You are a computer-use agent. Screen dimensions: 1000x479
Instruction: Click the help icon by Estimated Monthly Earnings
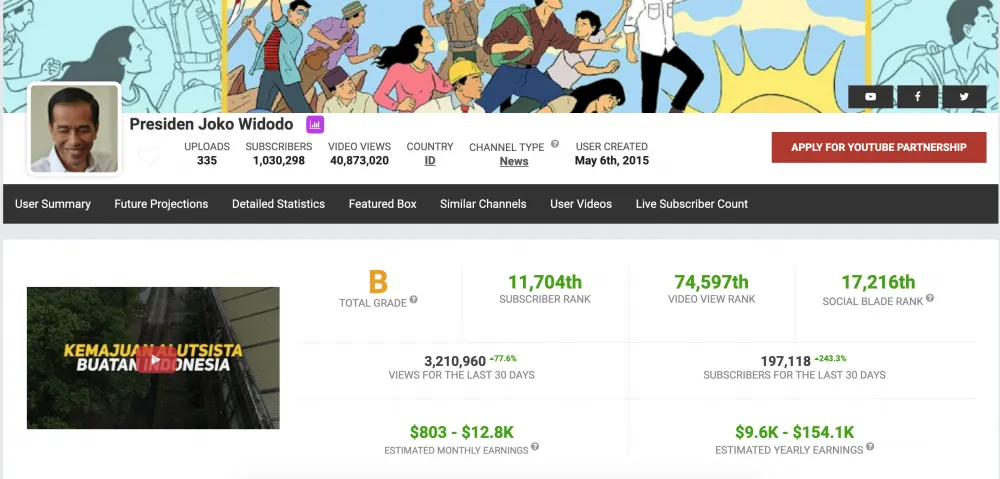[x=535, y=446]
